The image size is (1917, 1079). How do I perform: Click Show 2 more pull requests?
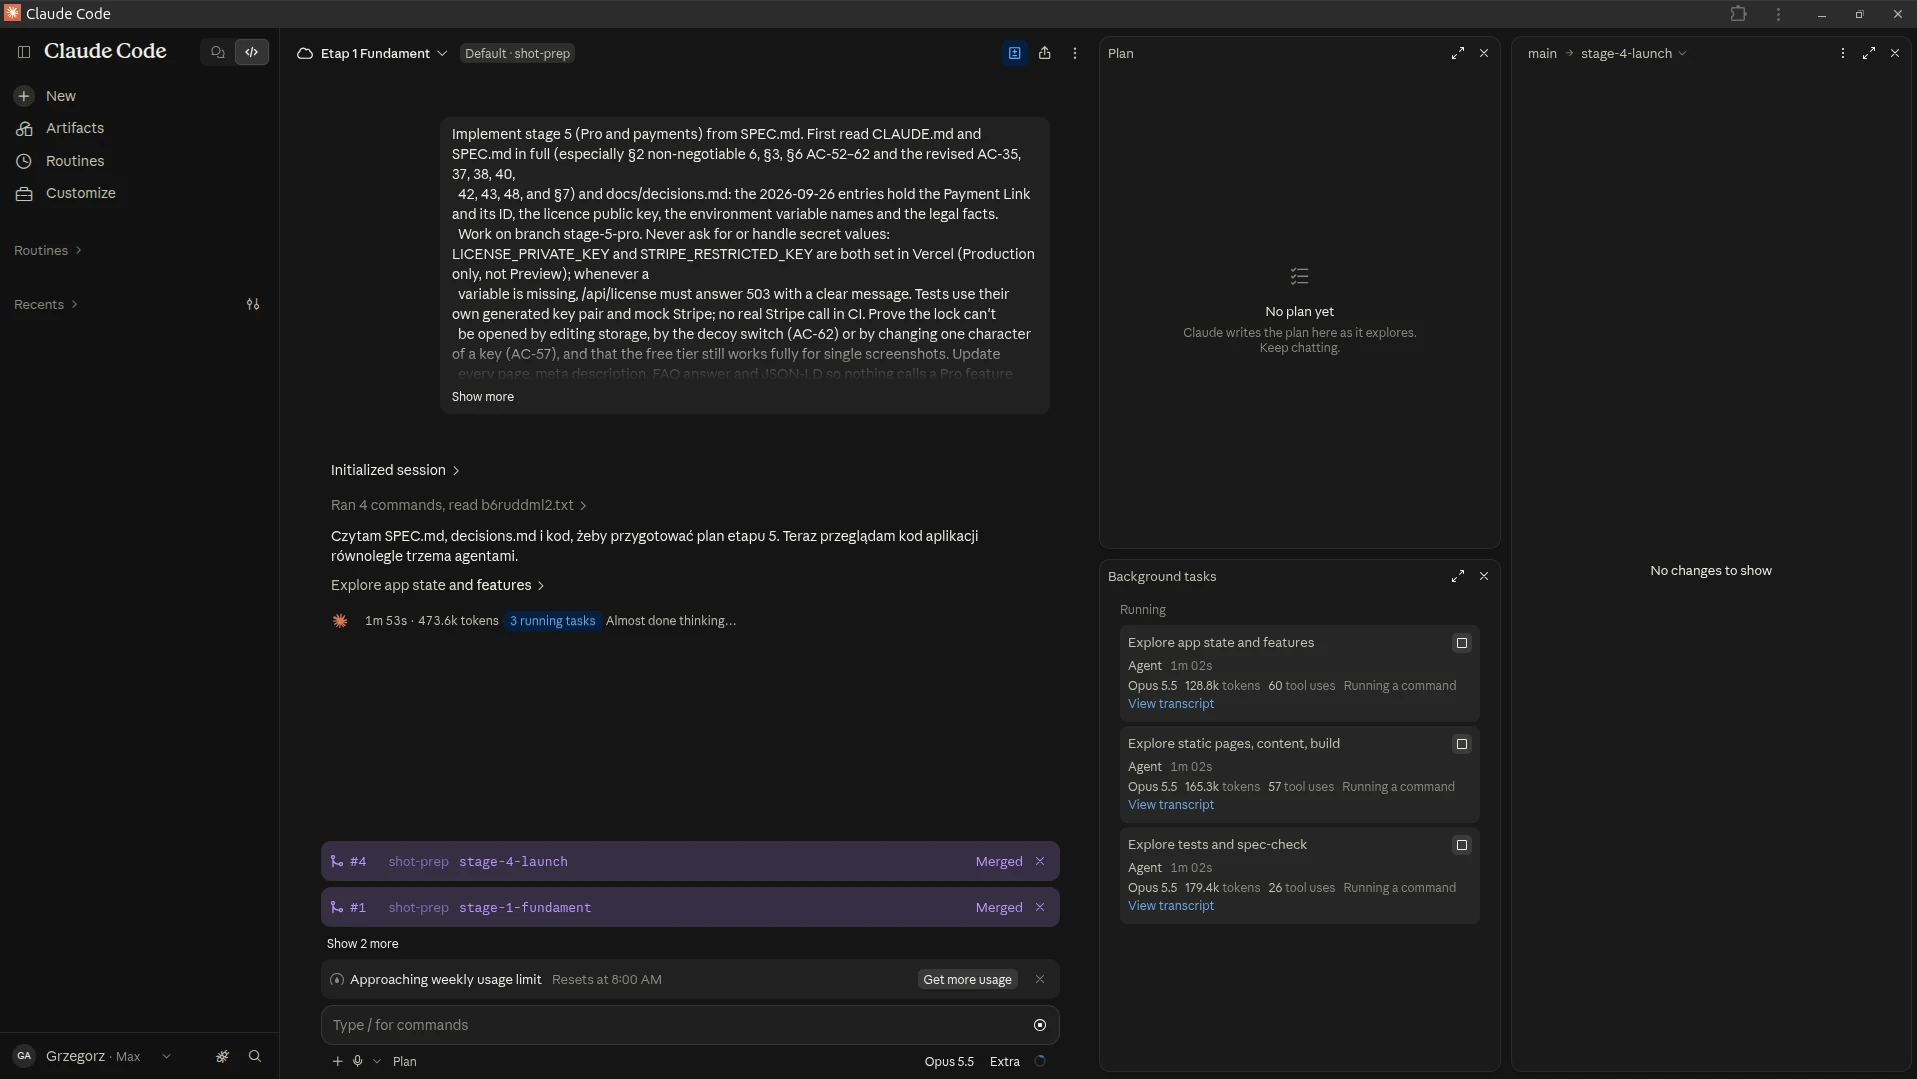pyautogui.click(x=362, y=944)
